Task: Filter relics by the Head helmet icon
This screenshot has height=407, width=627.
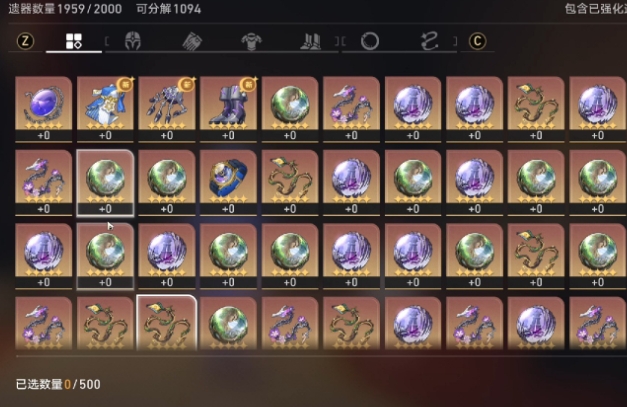Action: (x=133, y=41)
